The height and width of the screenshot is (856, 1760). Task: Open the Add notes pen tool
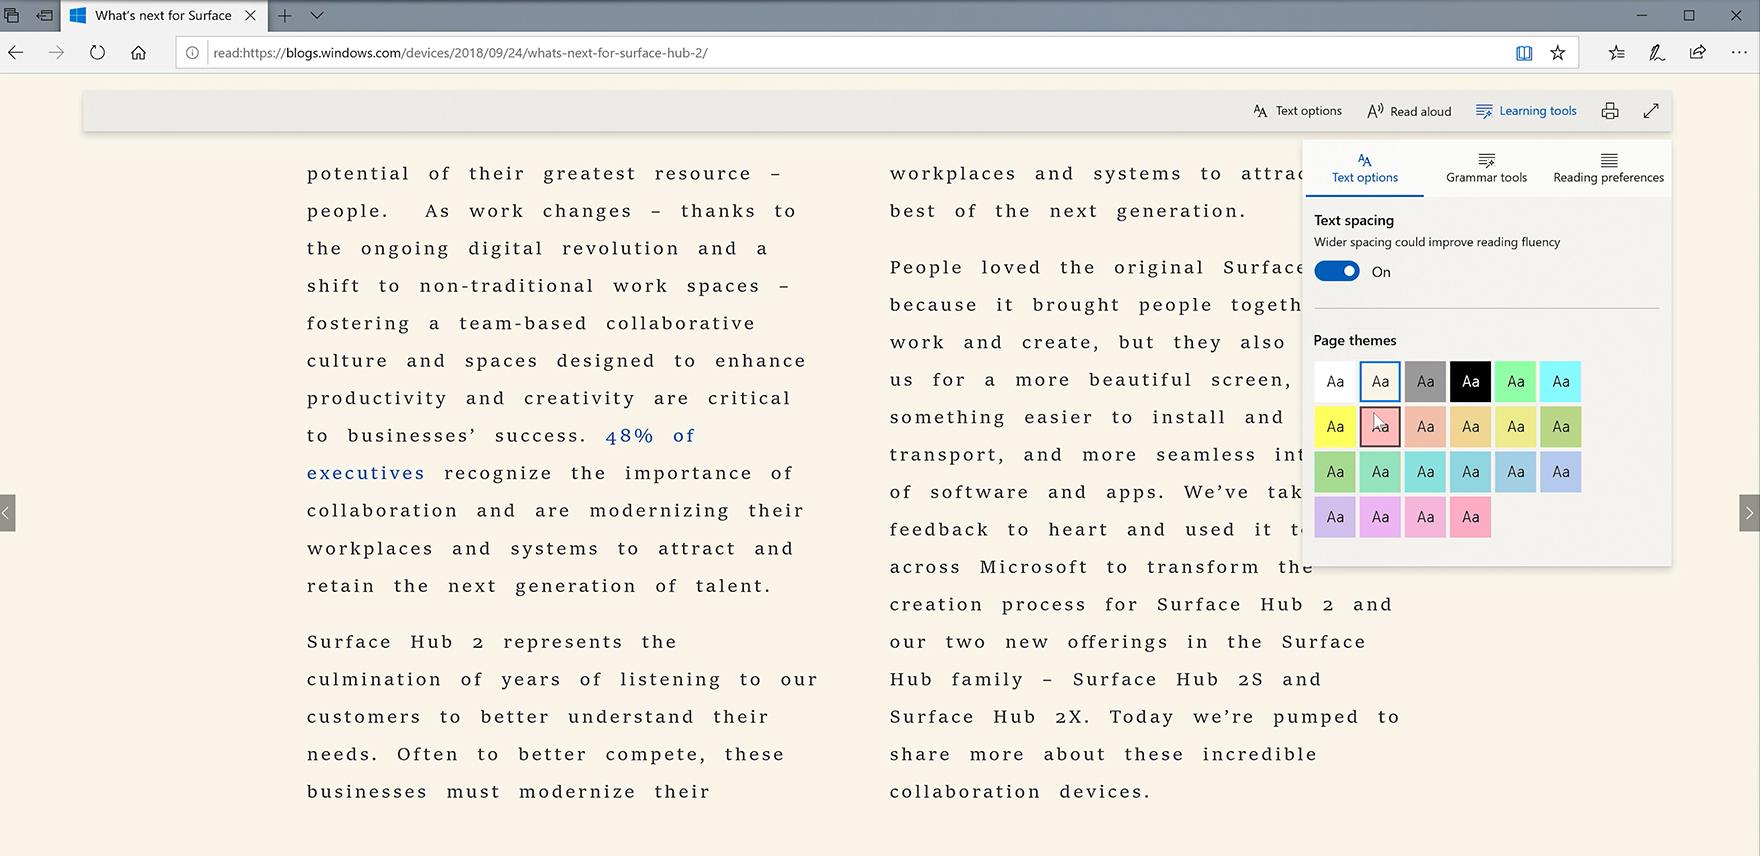point(1657,53)
